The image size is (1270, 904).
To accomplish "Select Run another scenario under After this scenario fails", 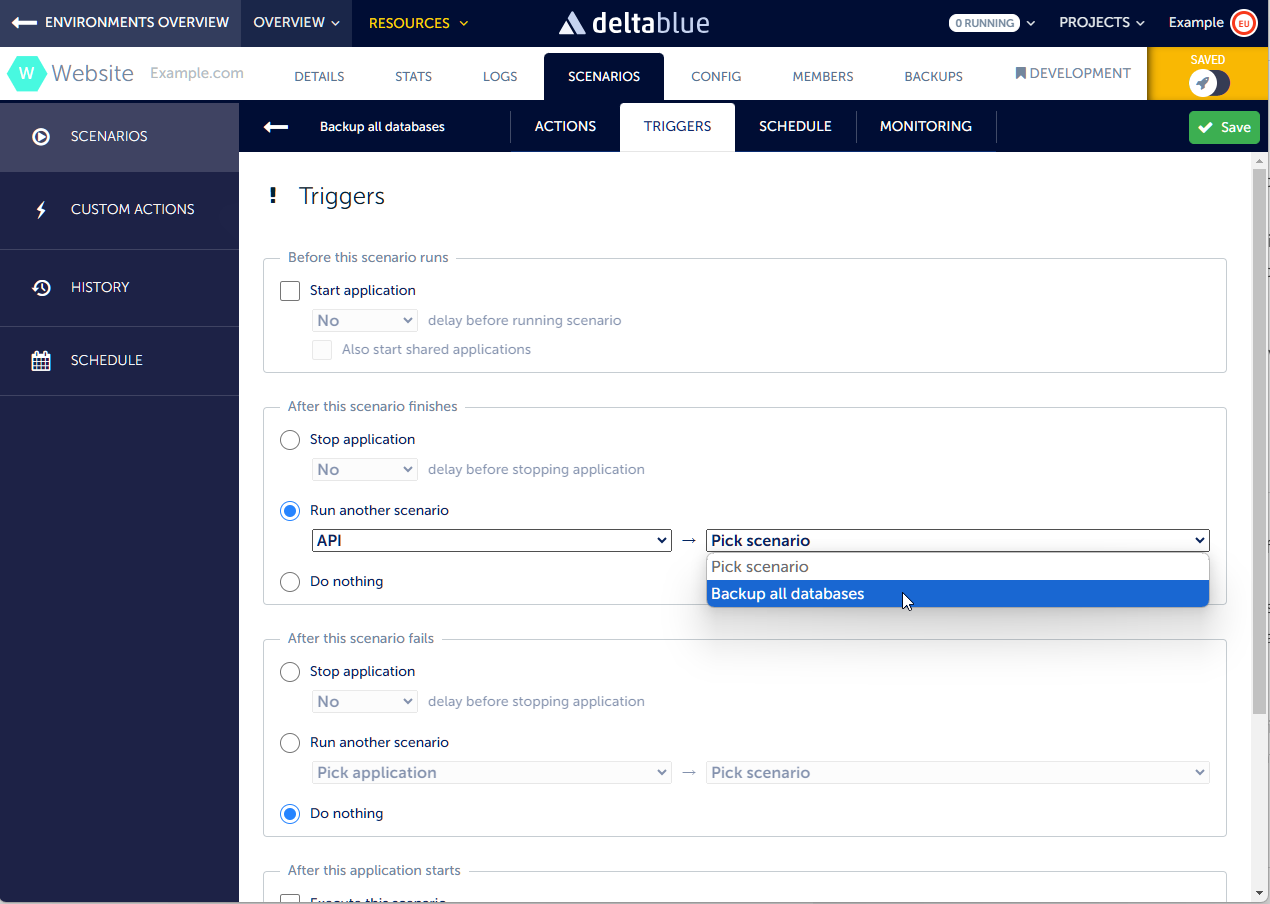I will [290, 743].
